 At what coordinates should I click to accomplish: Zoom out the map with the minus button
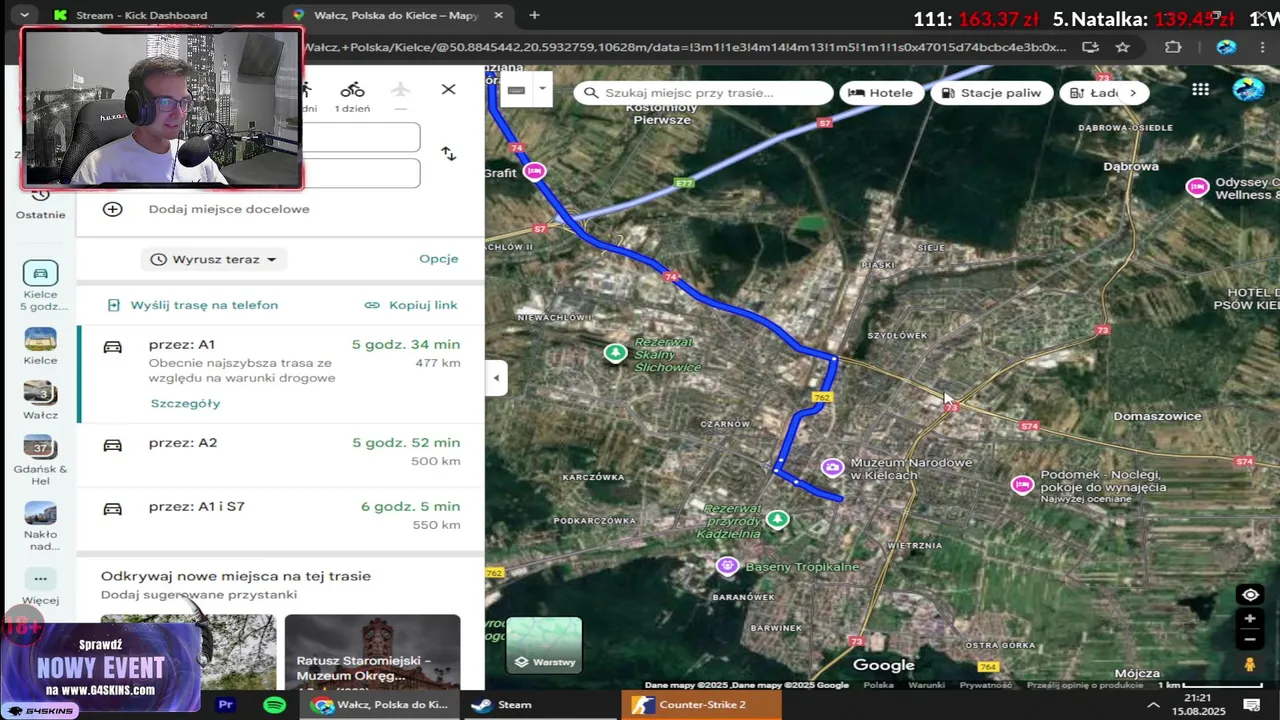[x=1250, y=640]
